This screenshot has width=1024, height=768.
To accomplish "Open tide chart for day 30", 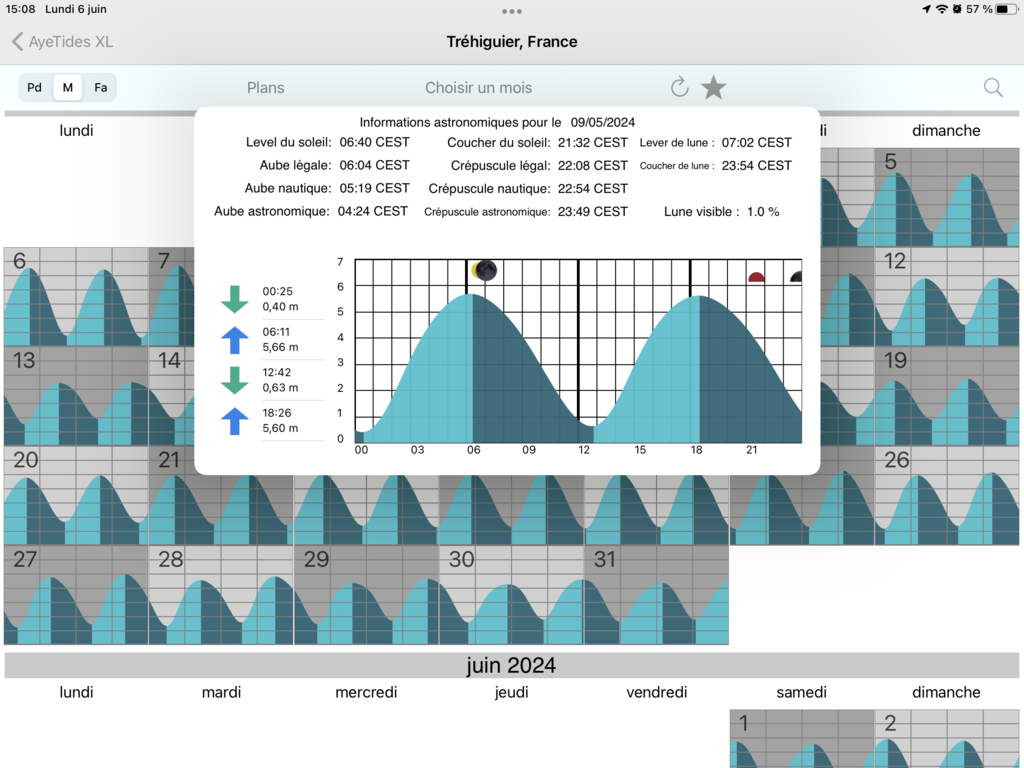I will click(511, 595).
